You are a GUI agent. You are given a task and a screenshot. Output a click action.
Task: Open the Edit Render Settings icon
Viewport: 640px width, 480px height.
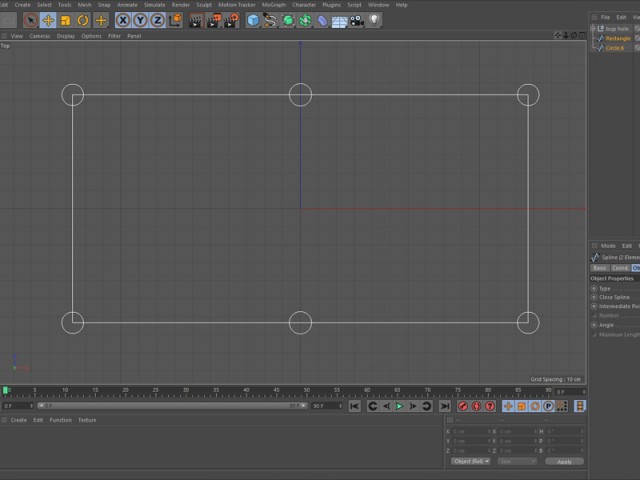tap(231, 20)
